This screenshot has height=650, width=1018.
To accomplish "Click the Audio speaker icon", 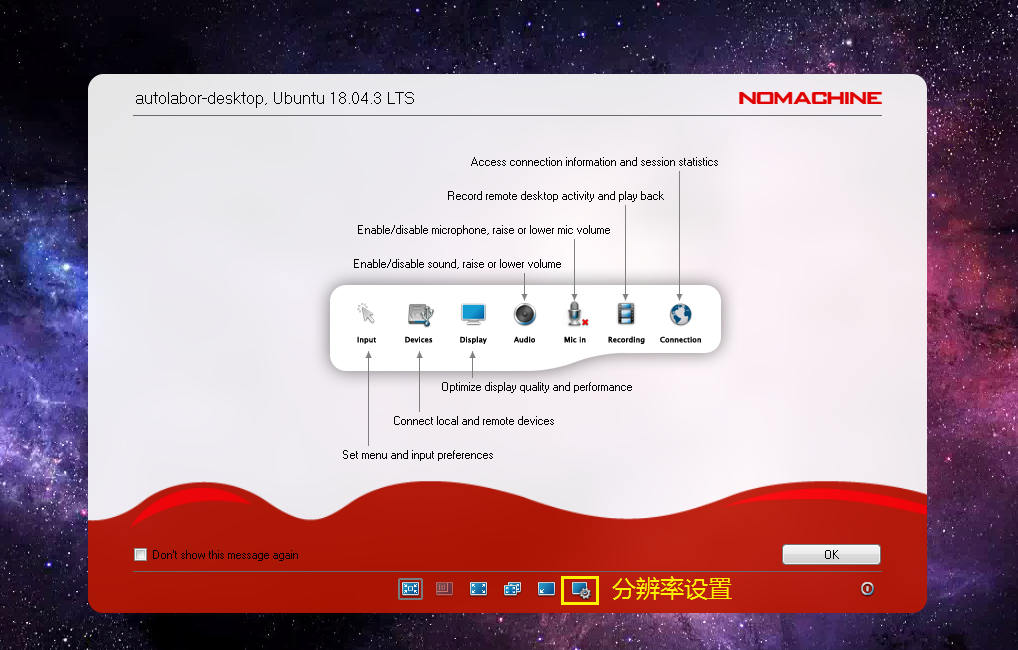I will pos(525,315).
